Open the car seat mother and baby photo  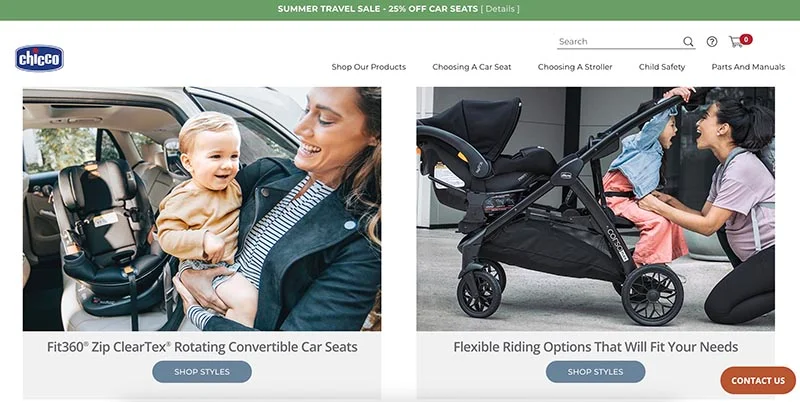[x=202, y=209]
